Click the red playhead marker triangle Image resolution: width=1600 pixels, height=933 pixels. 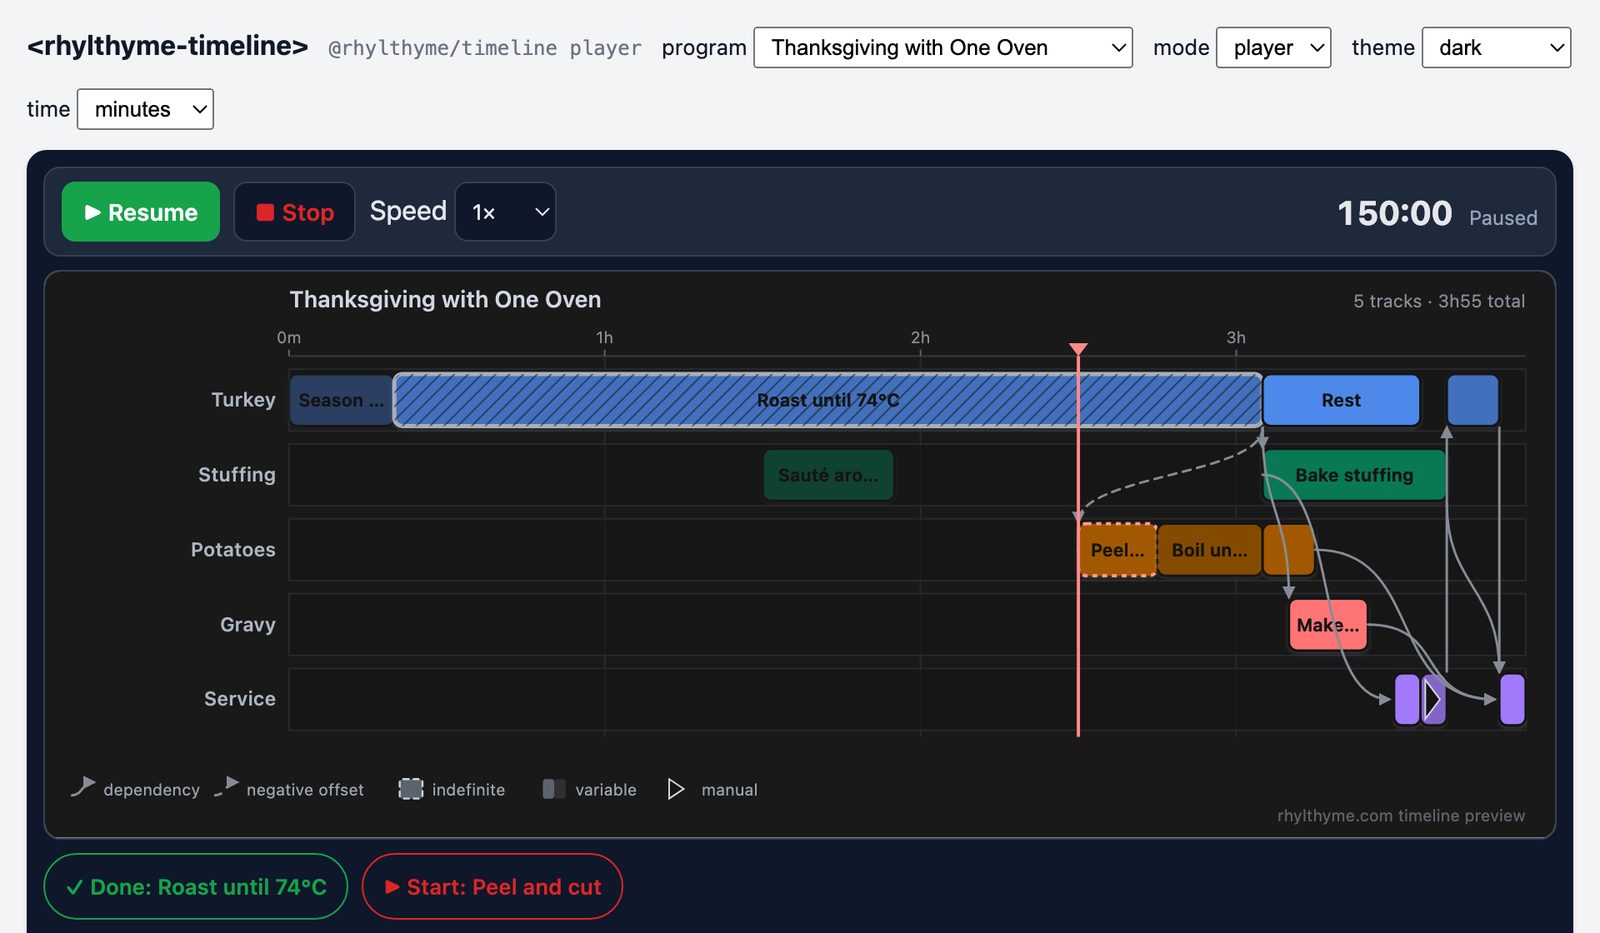pos(1078,349)
